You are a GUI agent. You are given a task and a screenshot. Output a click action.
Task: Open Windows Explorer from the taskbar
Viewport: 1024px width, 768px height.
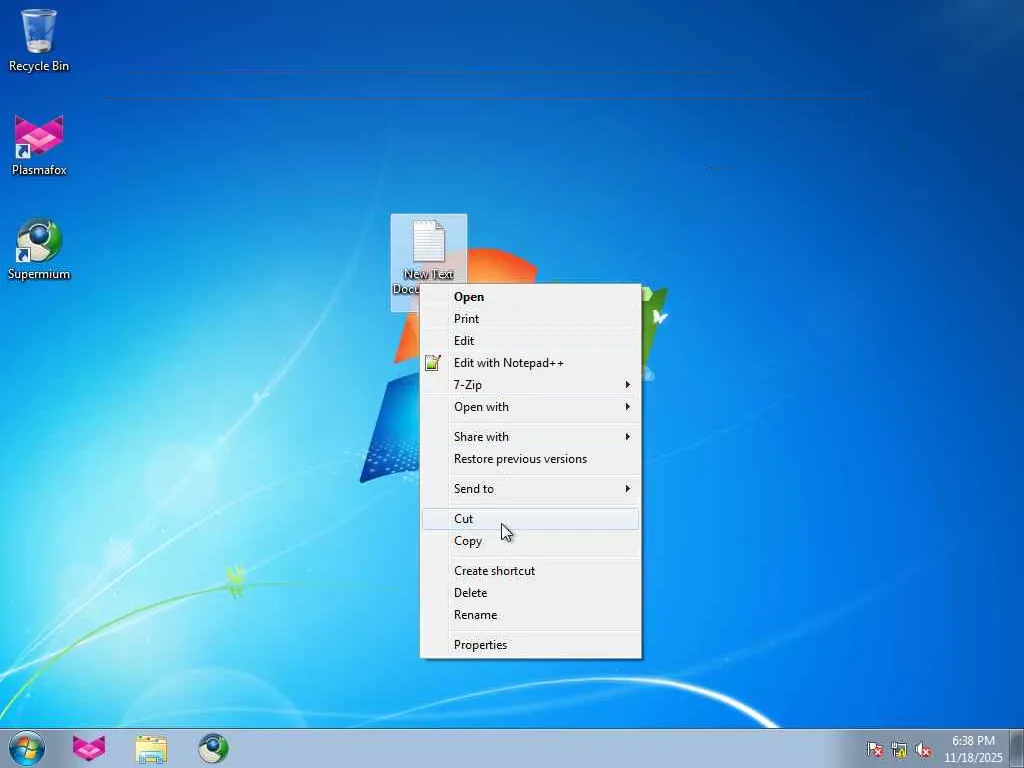point(151,748)
